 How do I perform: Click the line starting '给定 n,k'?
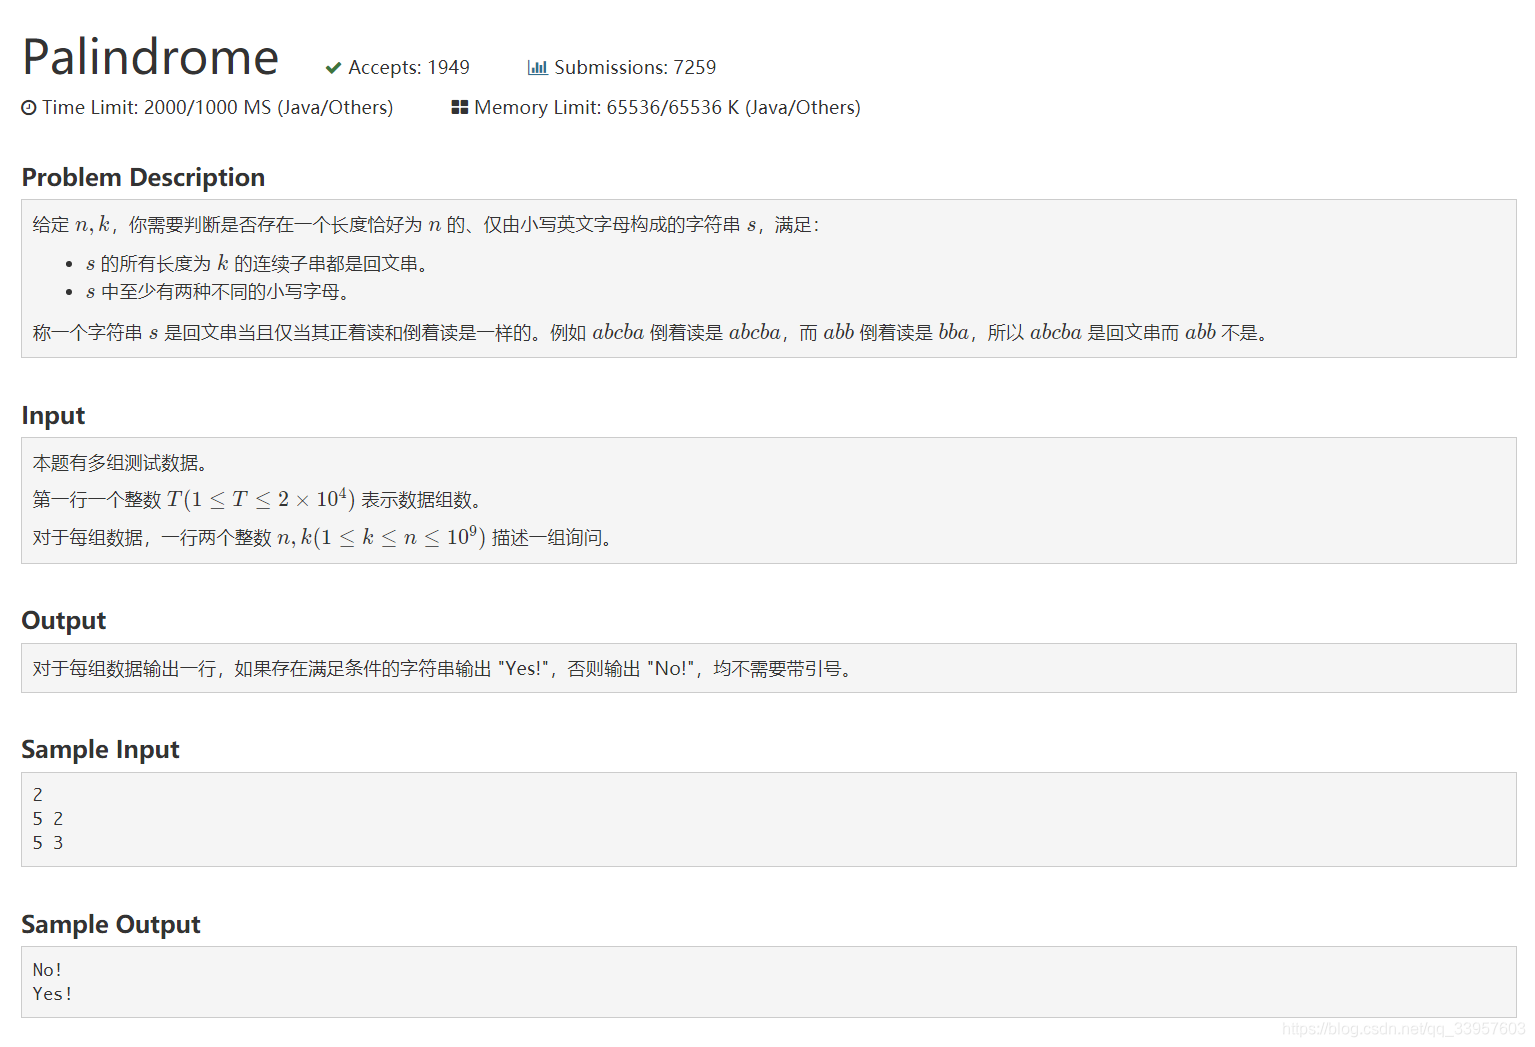point(426,225)
